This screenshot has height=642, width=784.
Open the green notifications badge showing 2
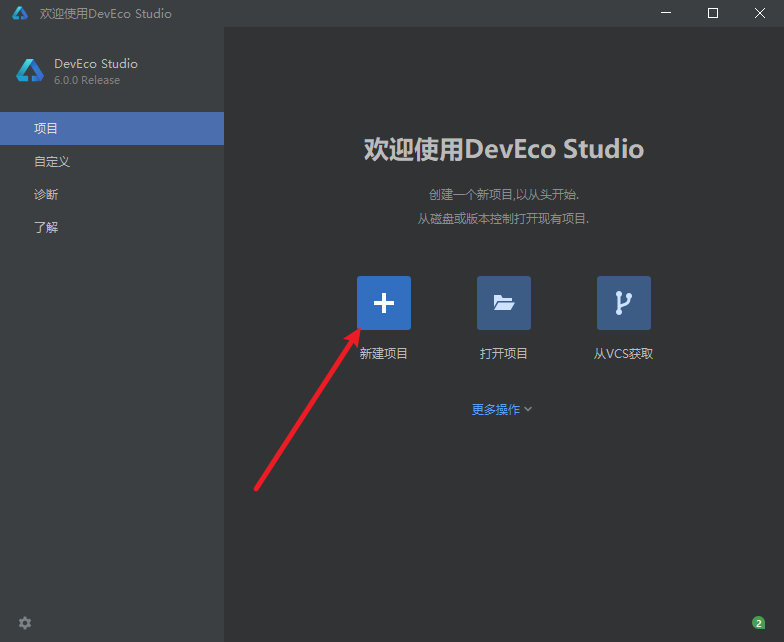[x=758, y=622]
